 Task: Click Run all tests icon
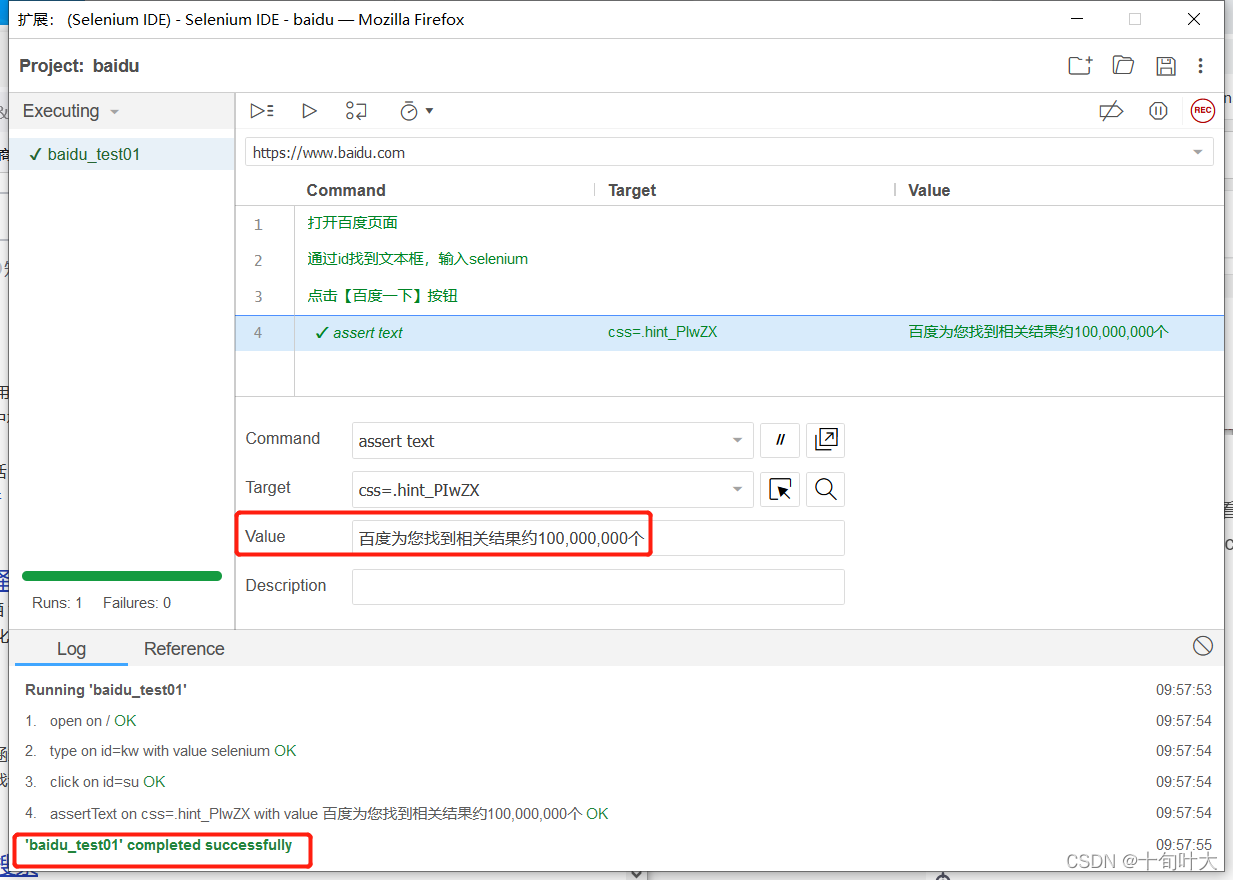[x=262, y=111]
